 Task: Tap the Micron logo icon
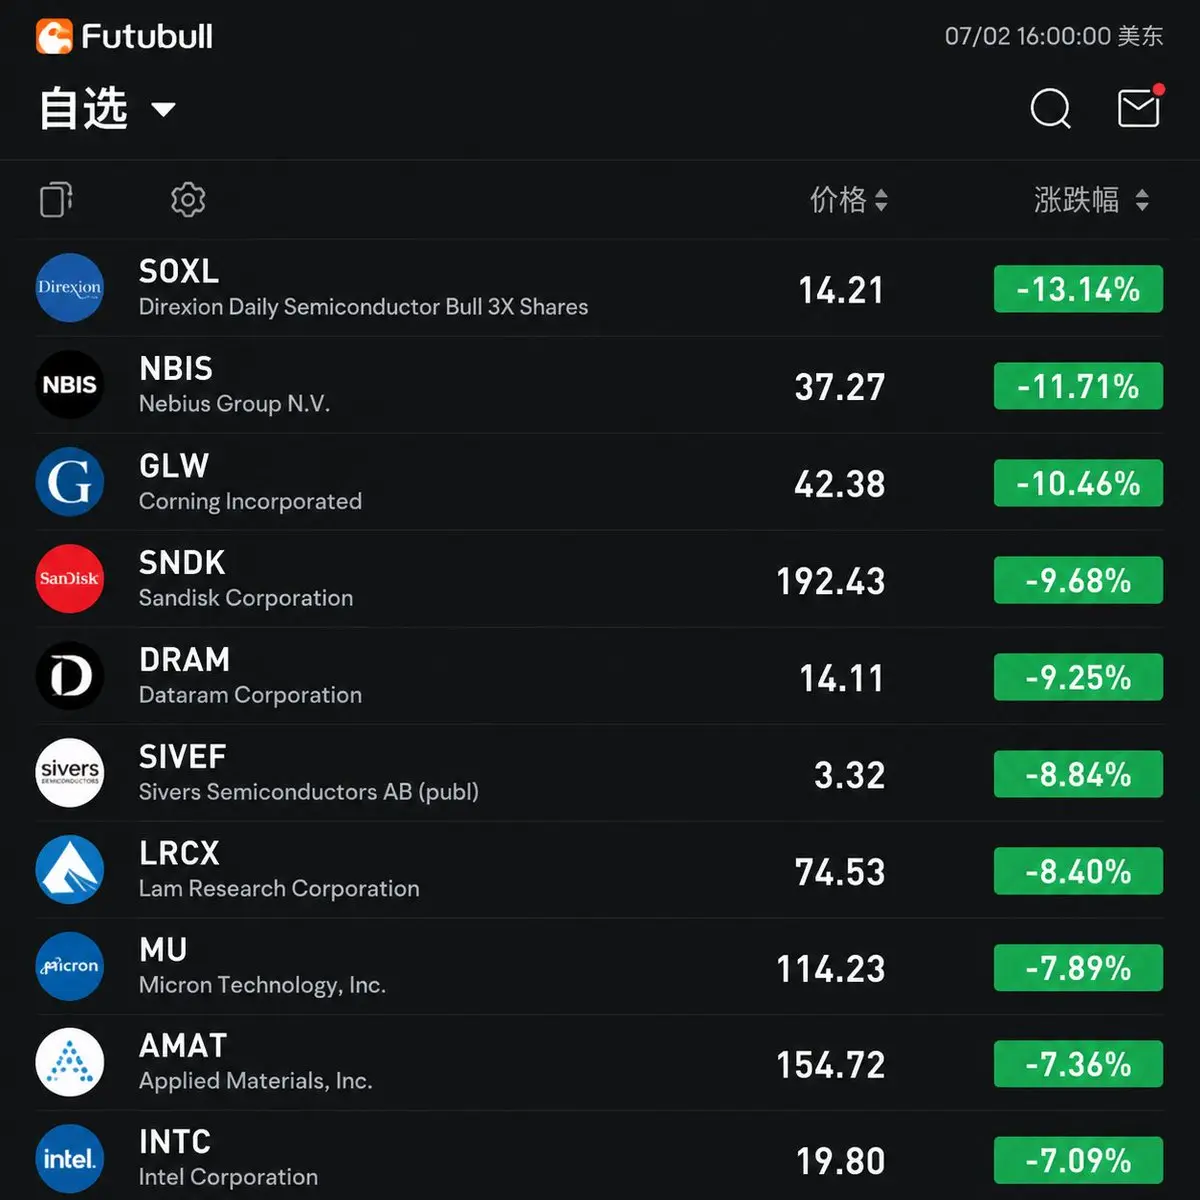70,966
